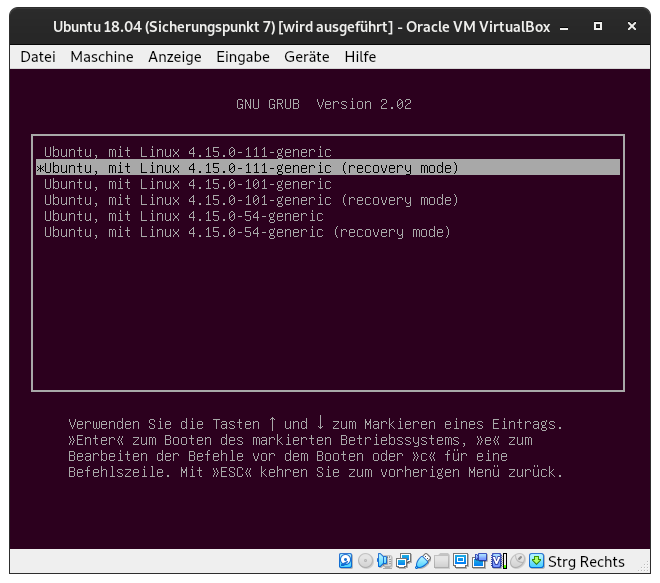Click the recording status icon

[x=480, y=561]
